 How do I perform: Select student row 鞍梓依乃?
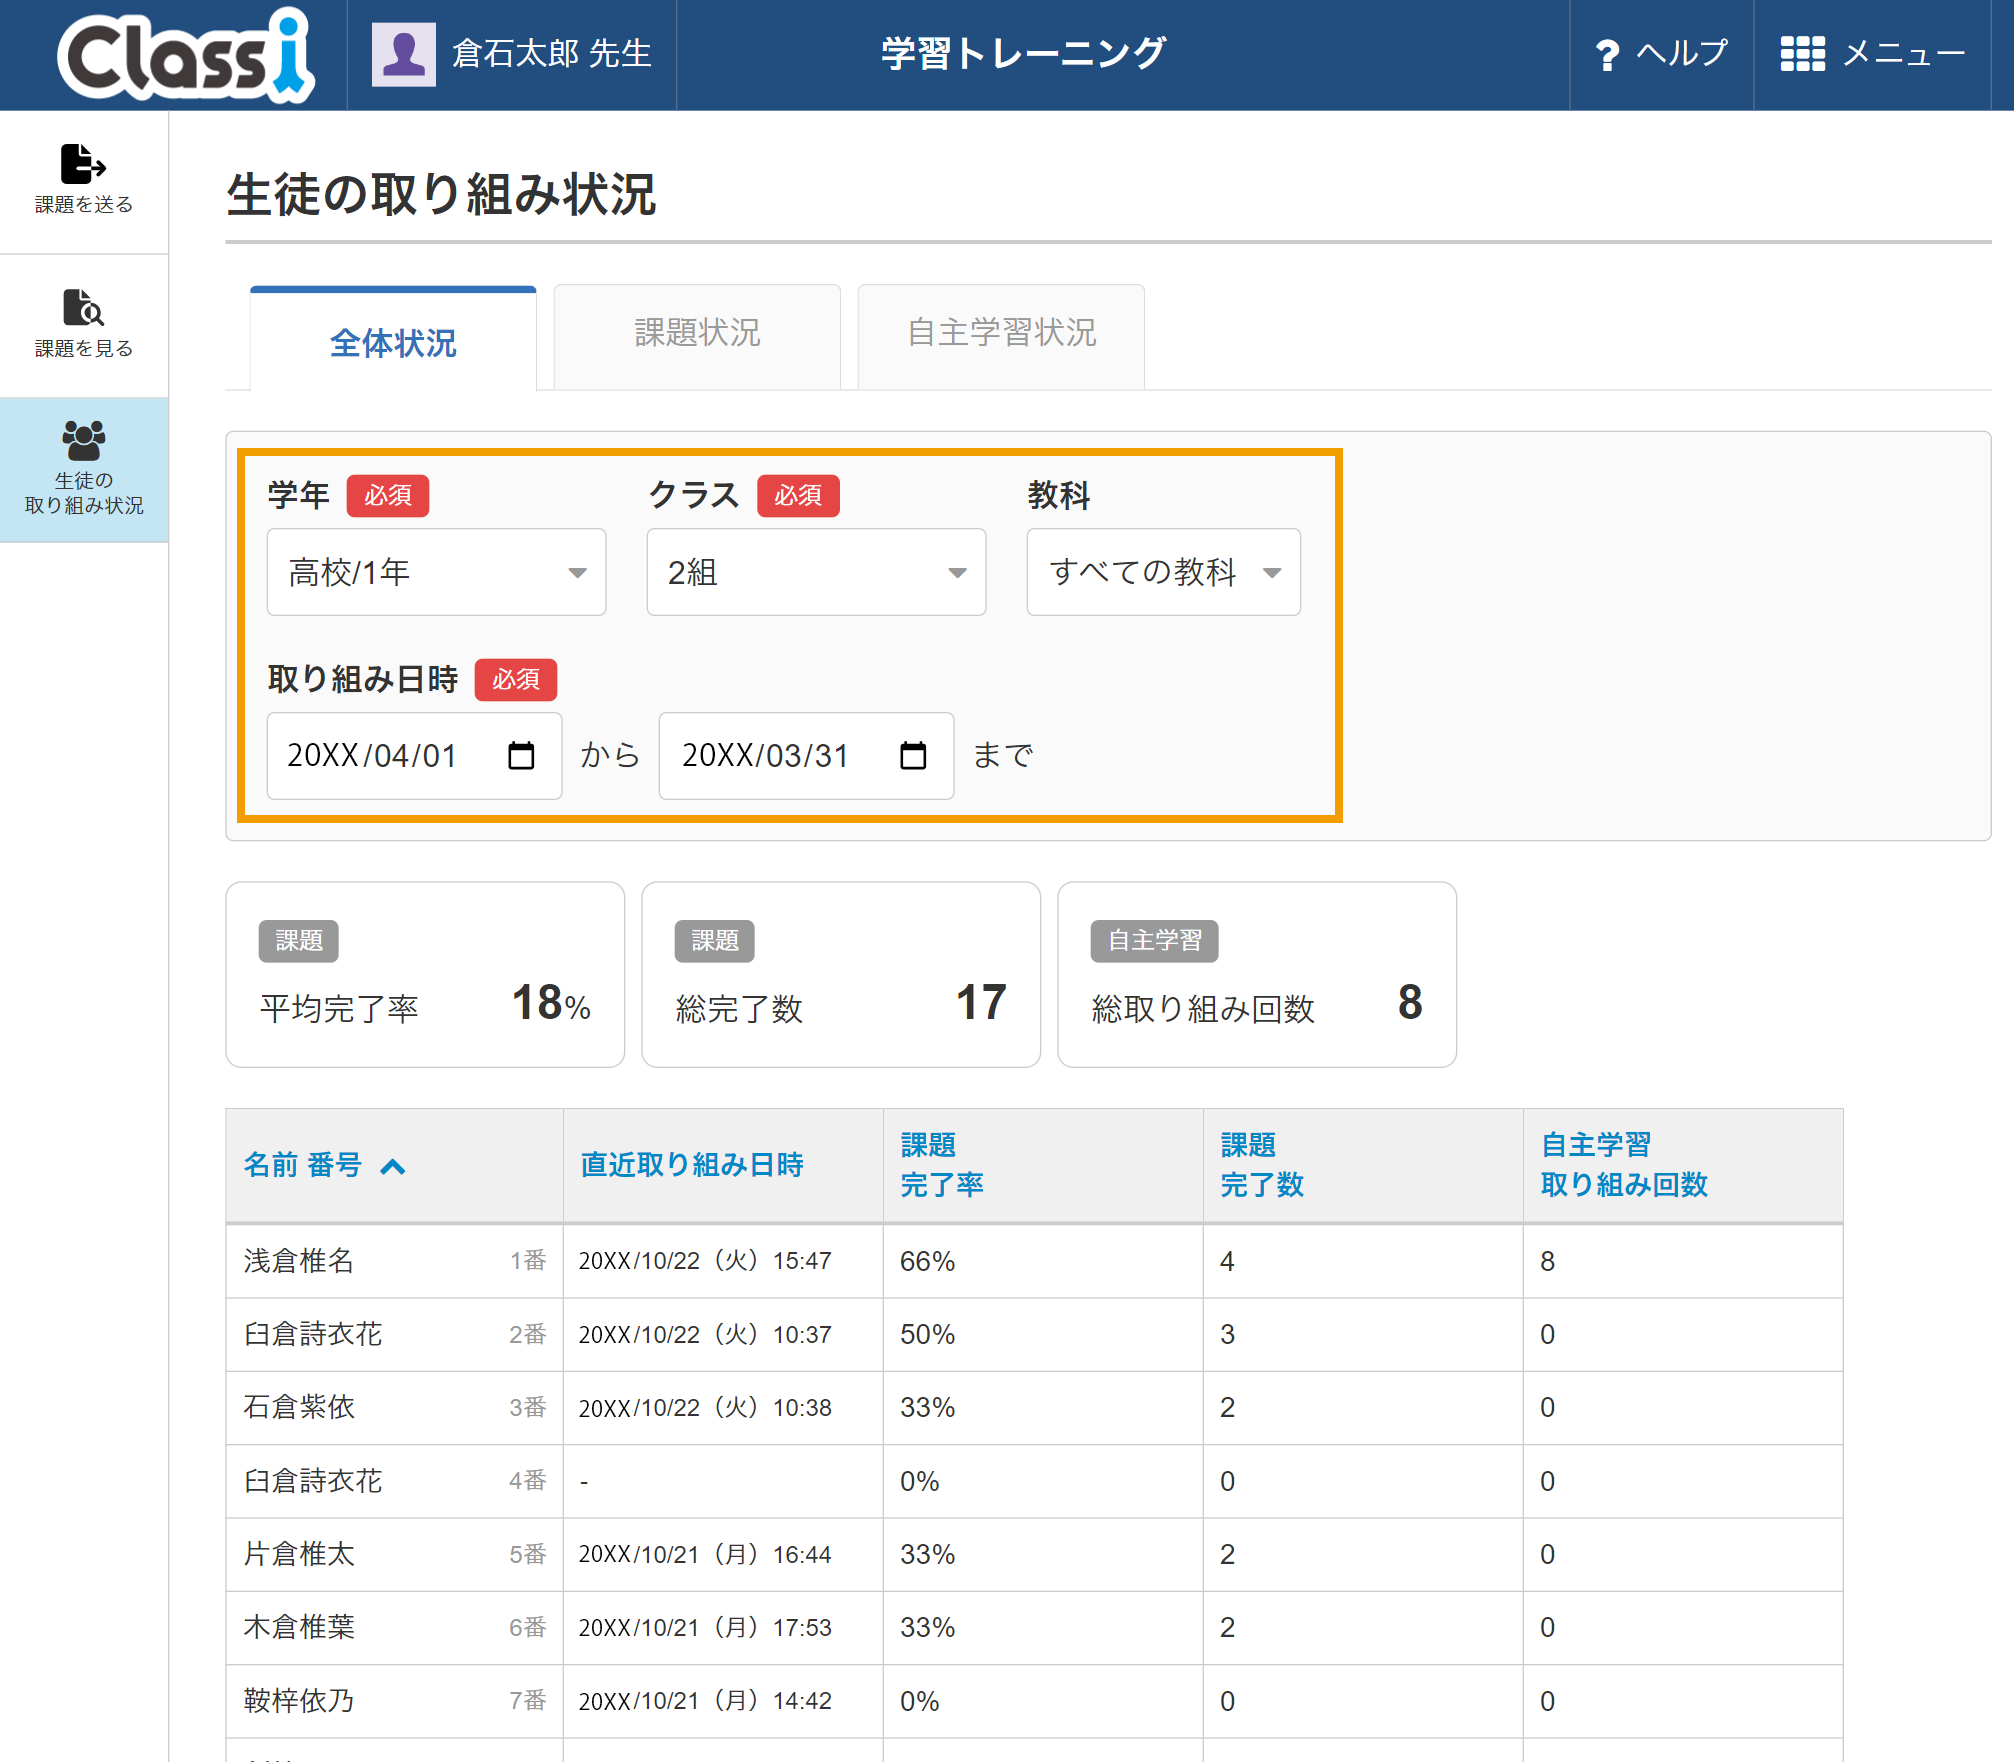coord(1034,1701)
